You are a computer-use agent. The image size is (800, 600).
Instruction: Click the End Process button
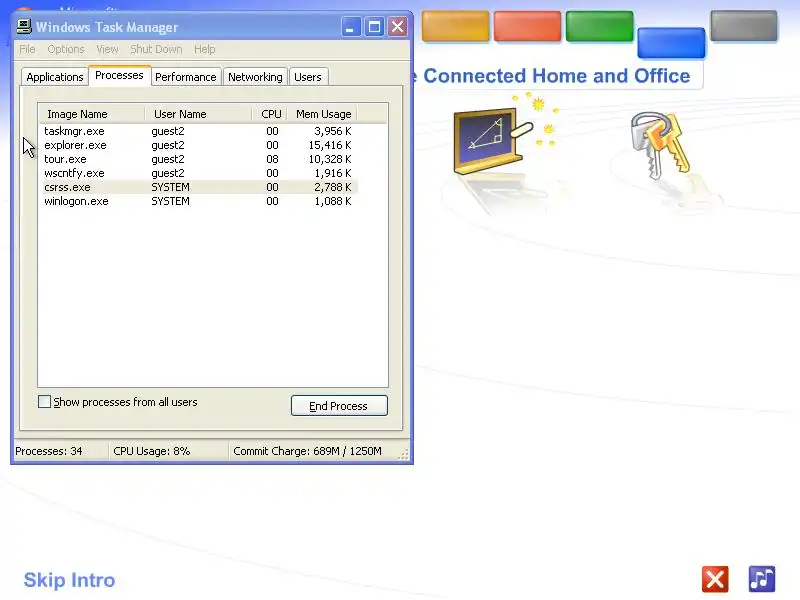(339, 406)
